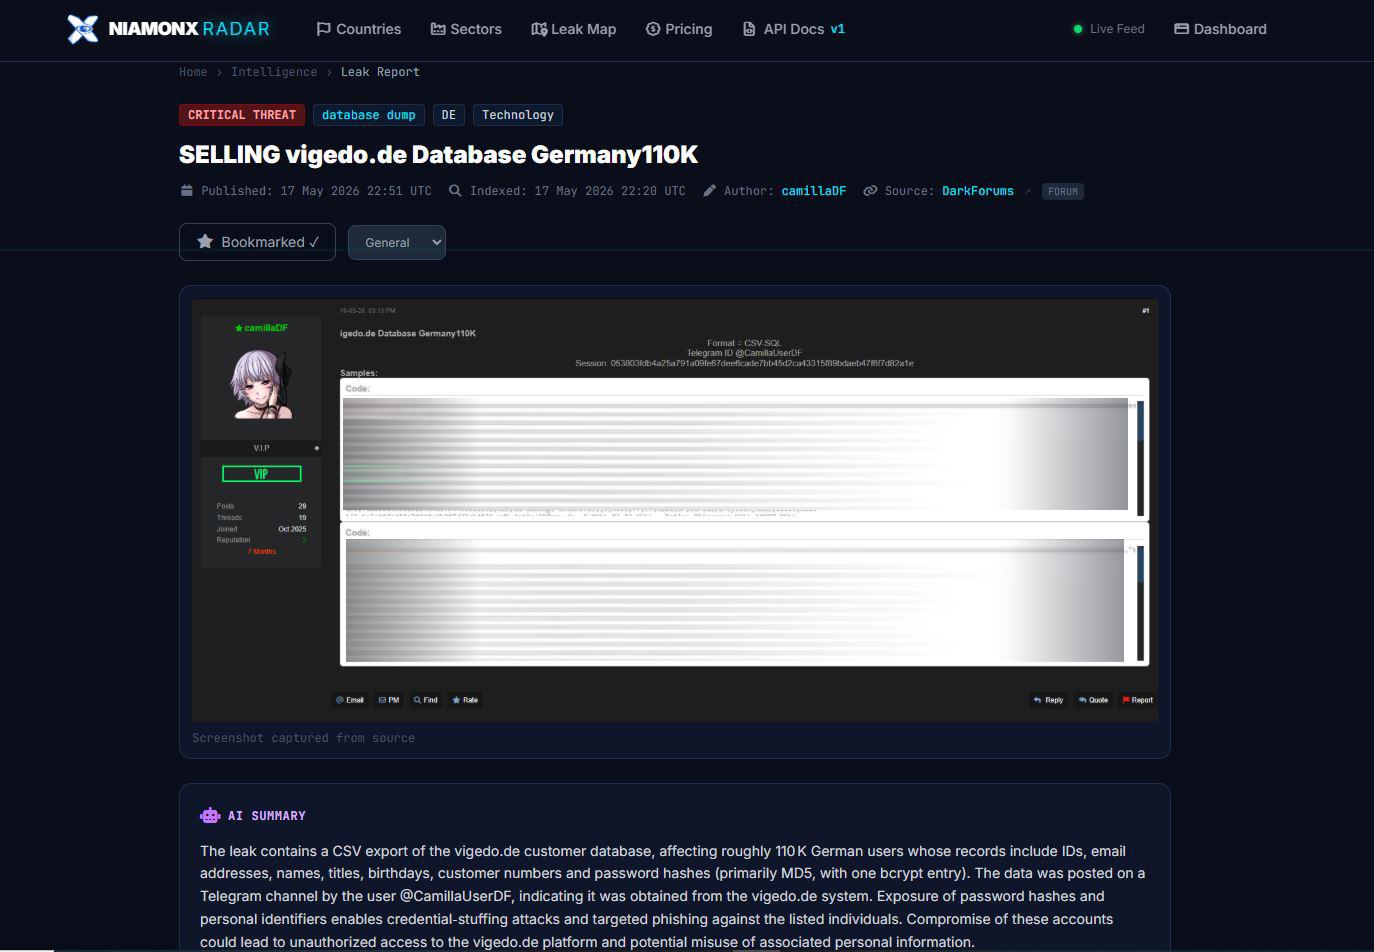The image size is (1374, 952).
Task: Click the Sectors chart icon
Action: [438, 29]
